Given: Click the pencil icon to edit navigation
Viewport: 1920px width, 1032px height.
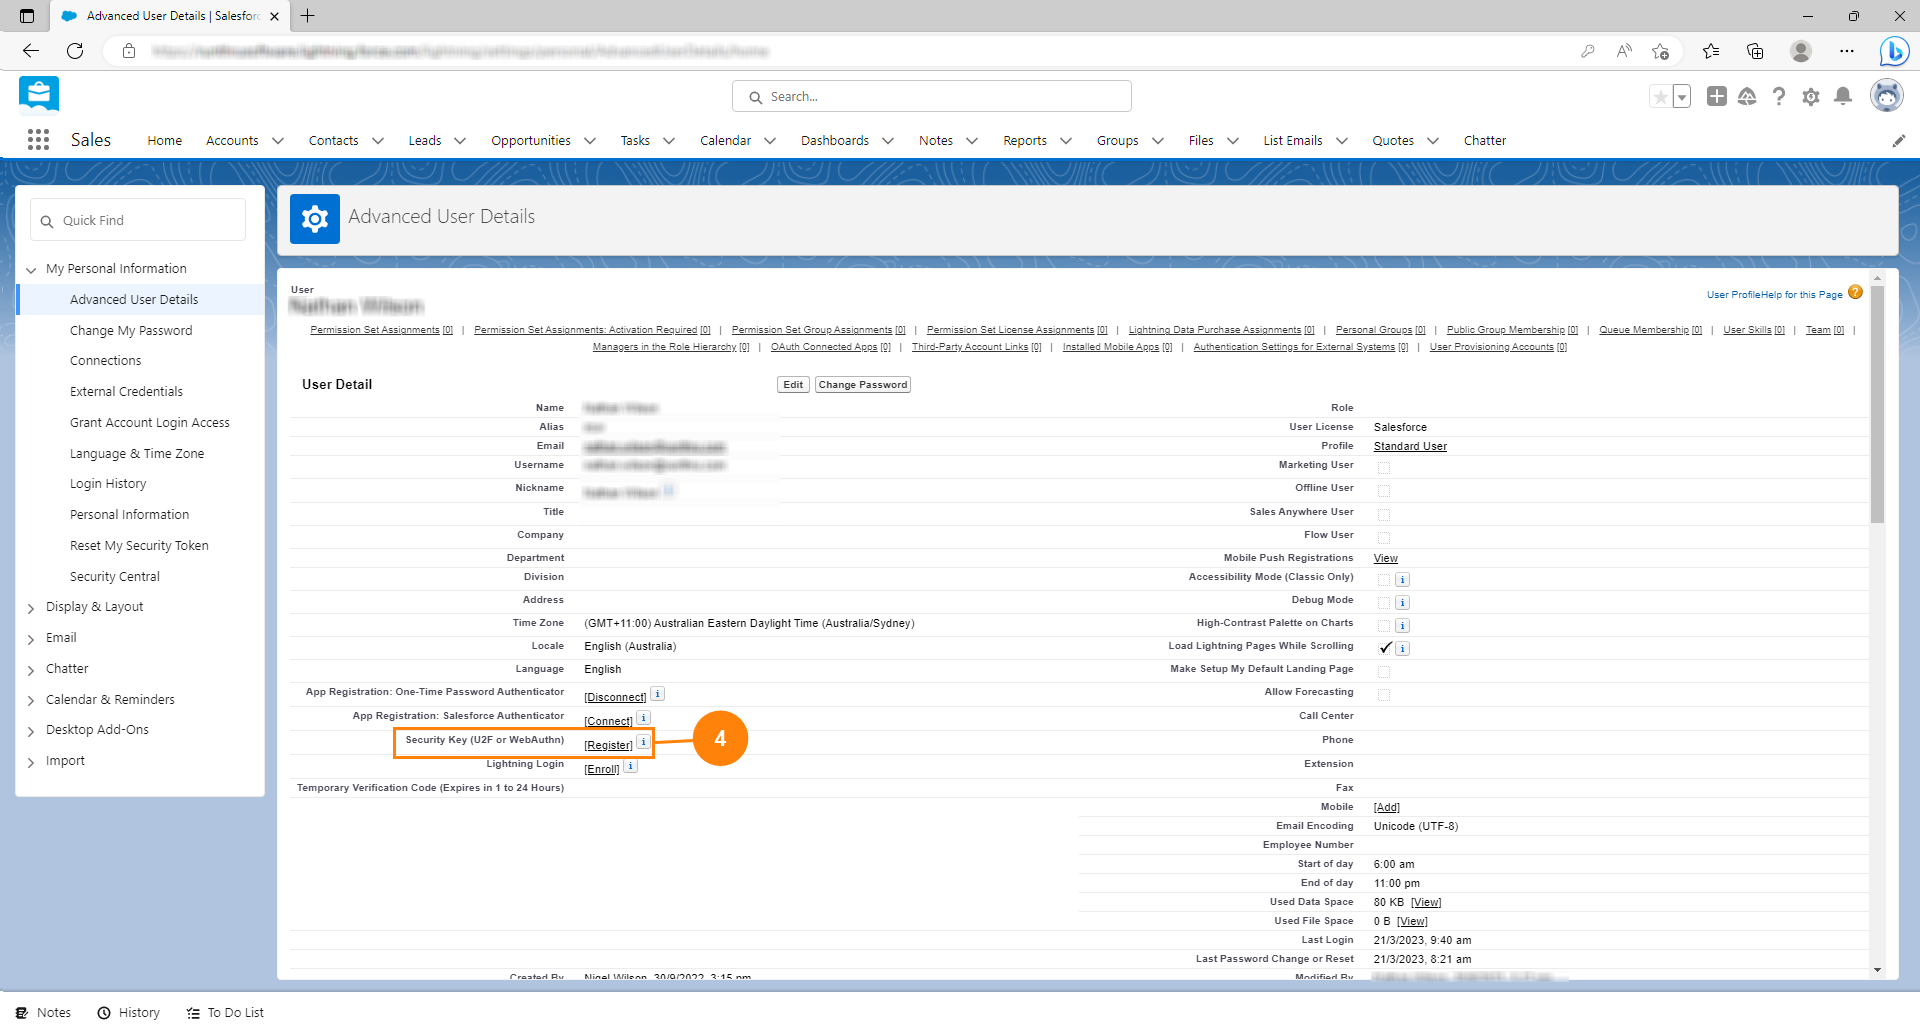Looking at the screenshot, I should coord(1898,141).
